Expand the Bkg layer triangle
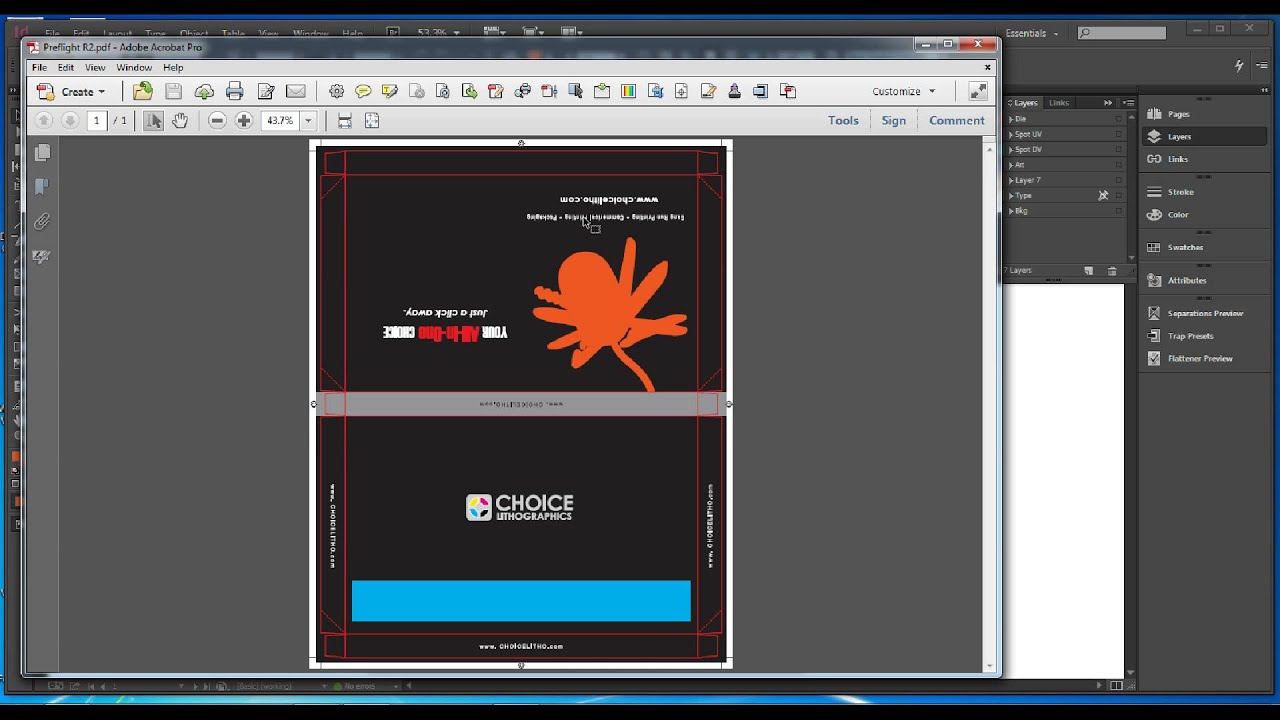Viewport: 1280px width, 720px height. [x=1011, y=211]
